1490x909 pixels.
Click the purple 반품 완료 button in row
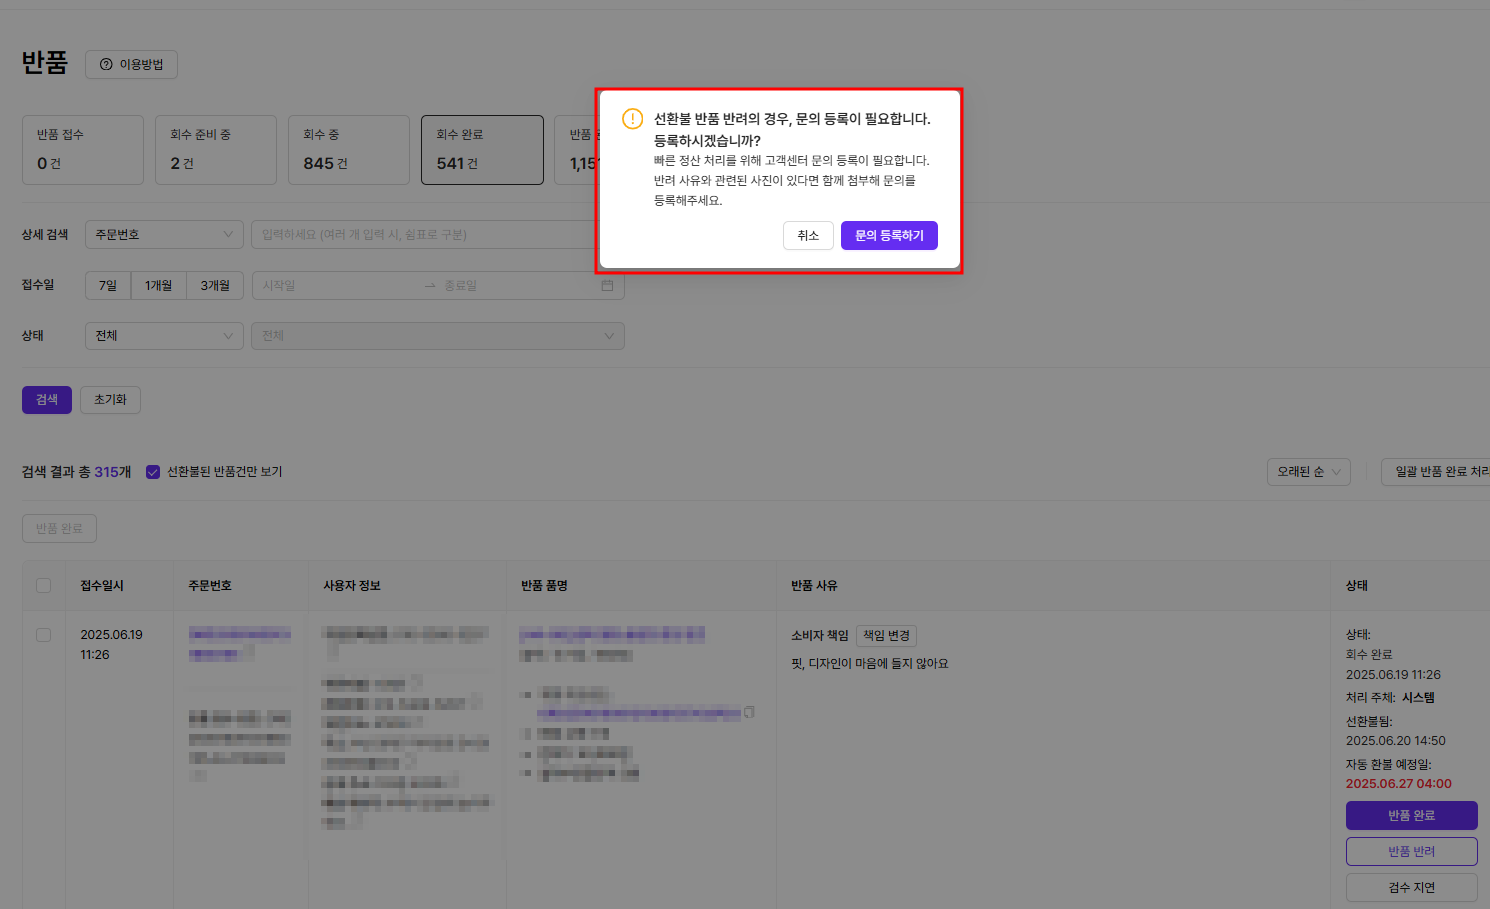(1411, 815)
